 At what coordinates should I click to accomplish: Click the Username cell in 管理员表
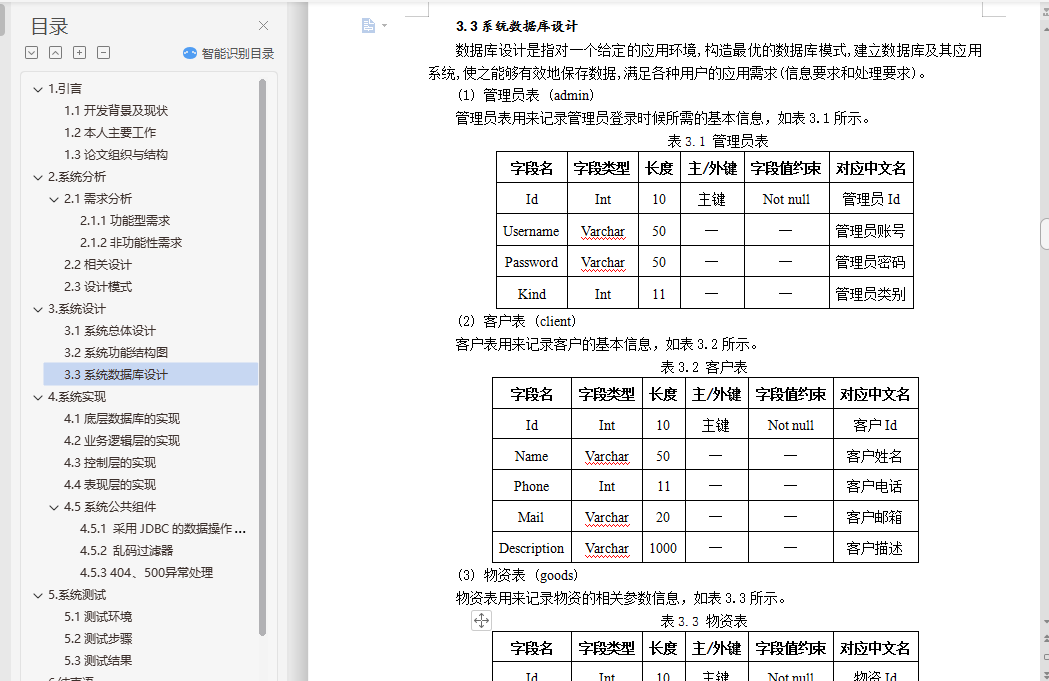click(x=531, y=231)
